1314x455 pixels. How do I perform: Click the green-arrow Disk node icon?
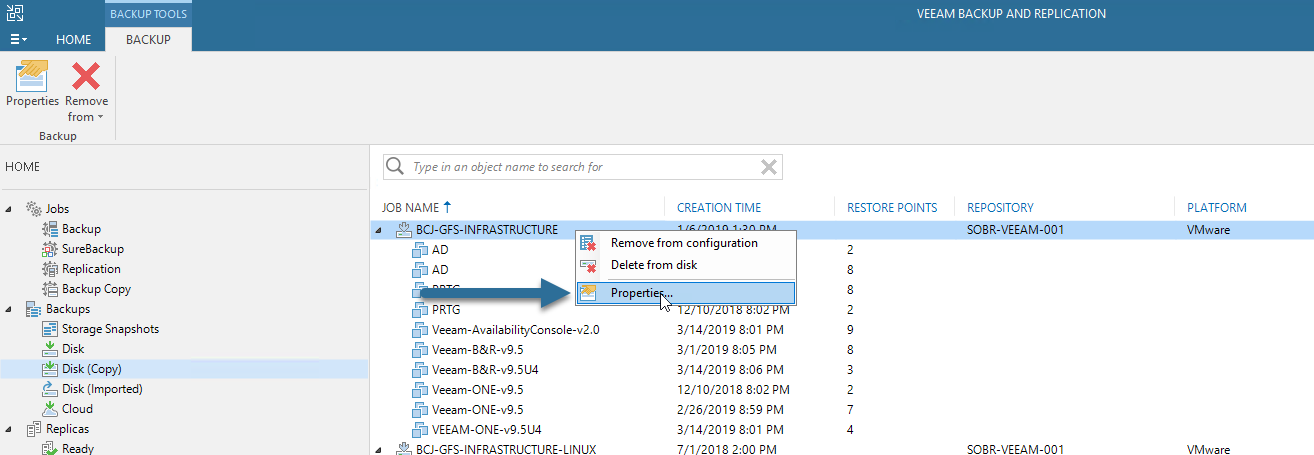pos(50,349)
